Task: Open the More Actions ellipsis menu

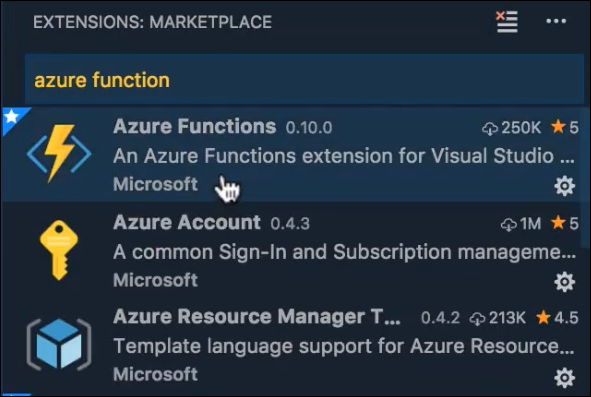Action: pos(556,21)
